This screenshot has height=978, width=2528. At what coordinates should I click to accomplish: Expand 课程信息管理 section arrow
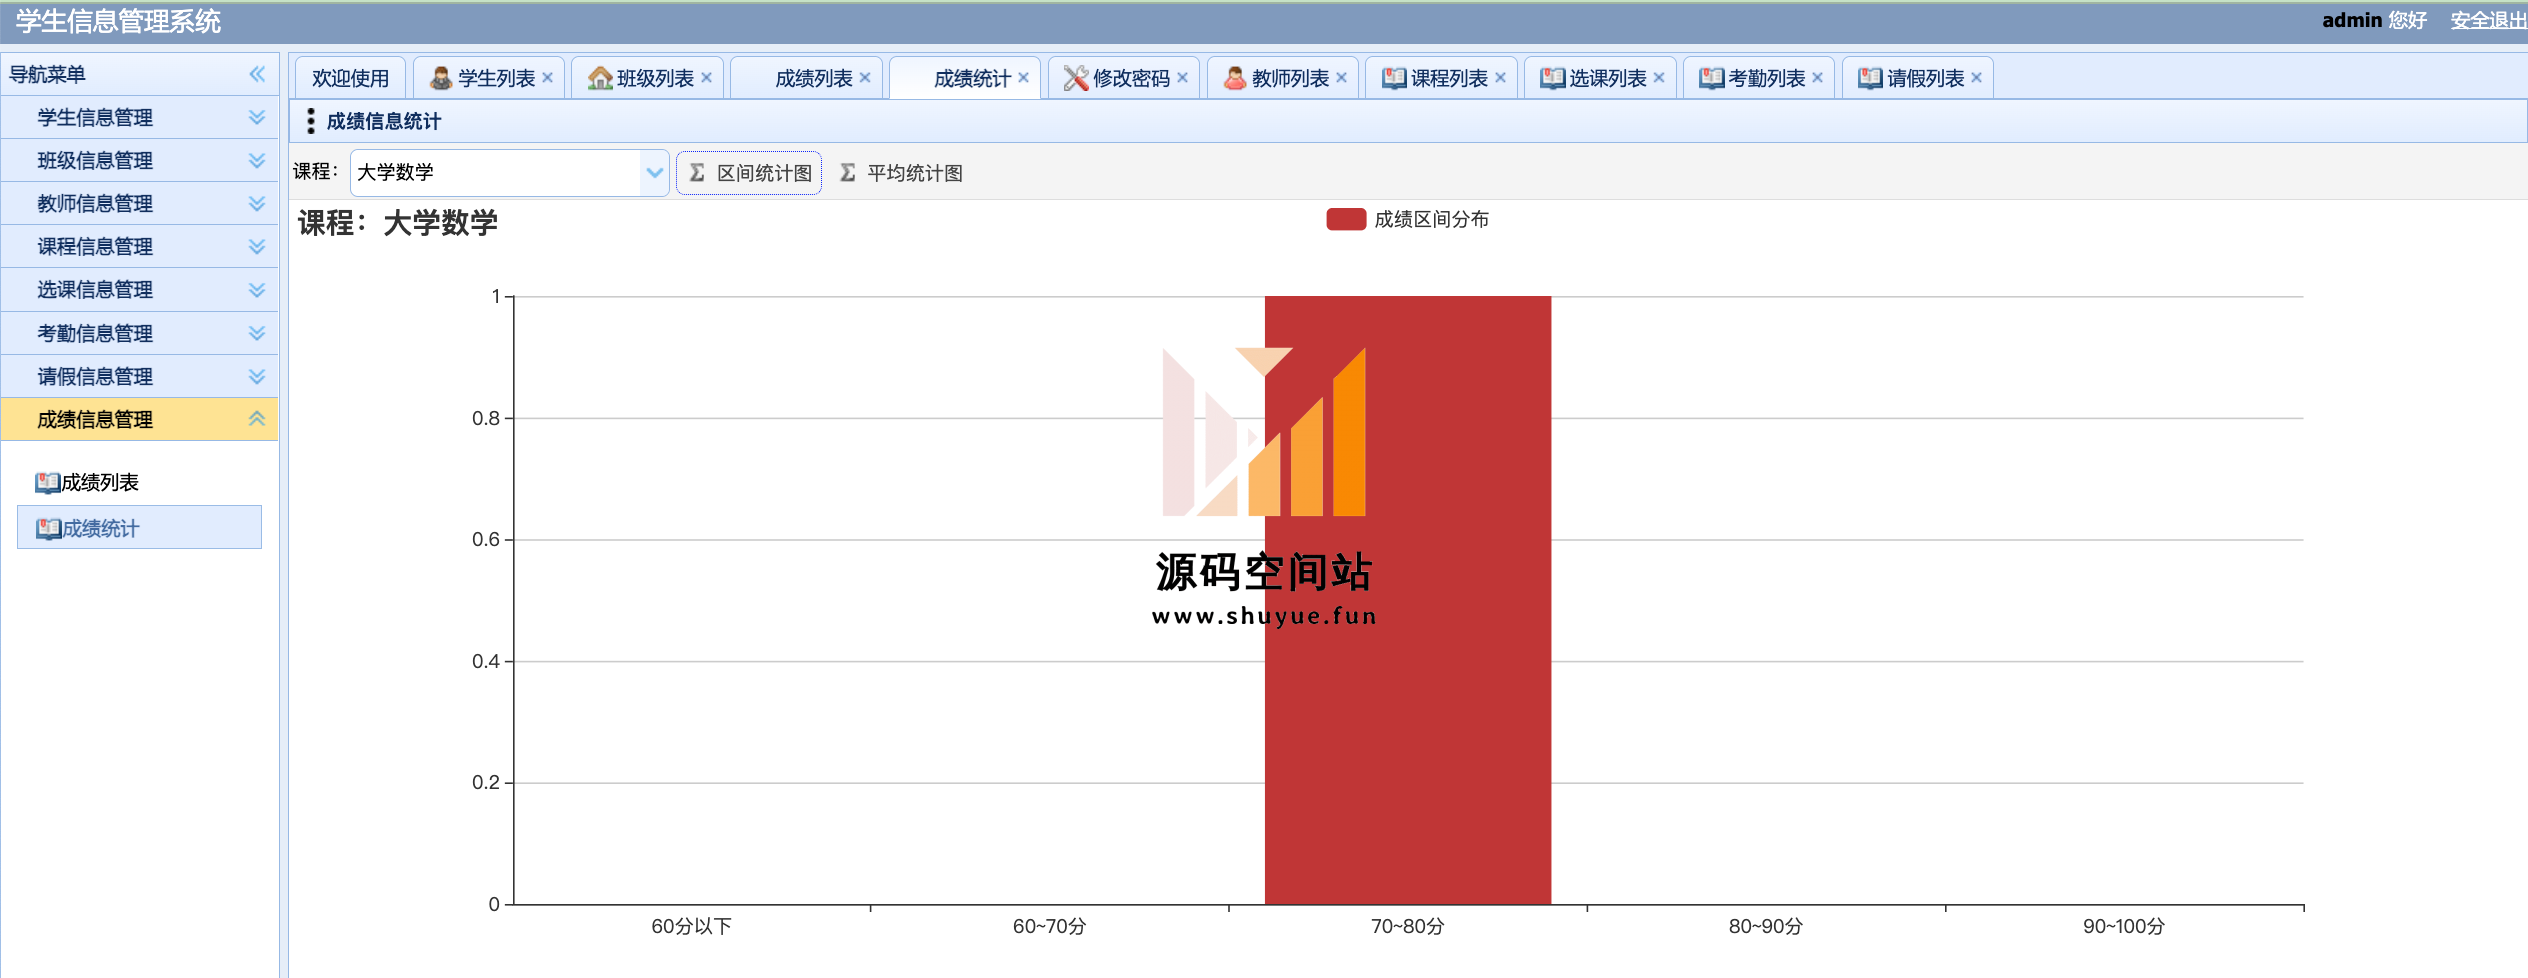[257, 246]
